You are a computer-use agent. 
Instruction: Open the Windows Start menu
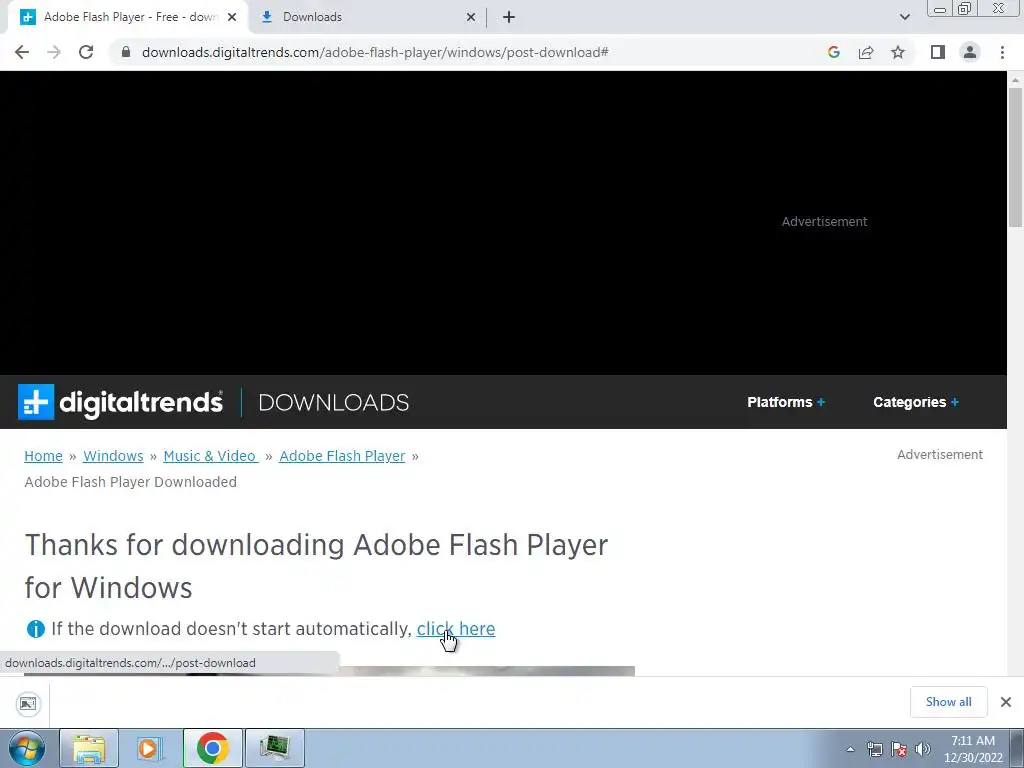click(26, 748)
